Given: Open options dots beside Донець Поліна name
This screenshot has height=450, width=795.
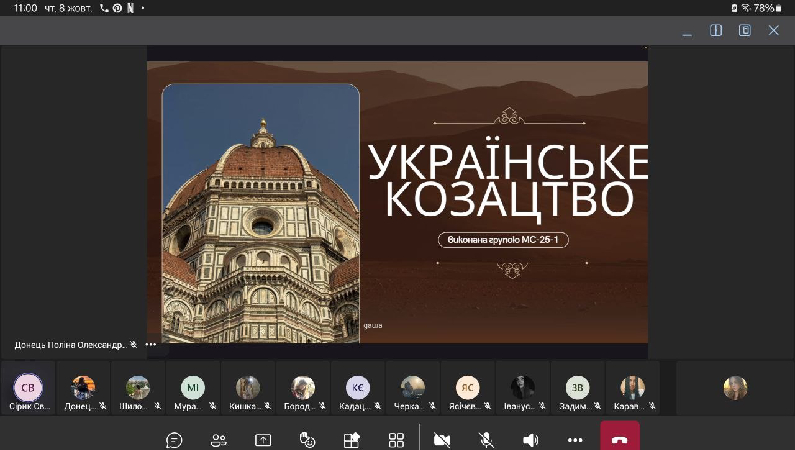Looking at the screenshot, I should click(151, 345).
